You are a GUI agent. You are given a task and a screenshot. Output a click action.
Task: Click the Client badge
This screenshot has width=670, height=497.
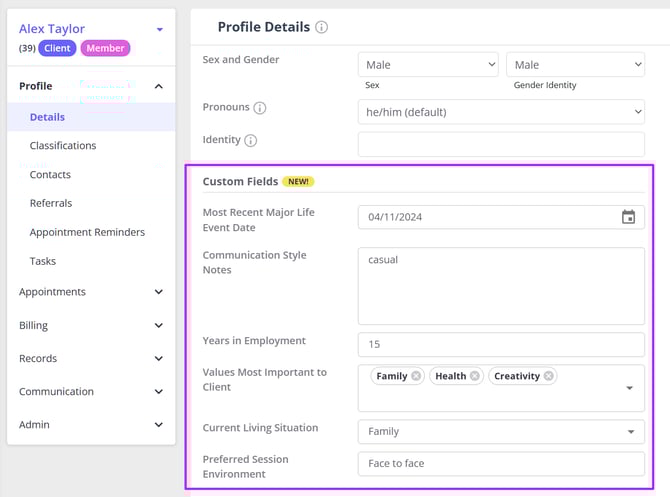click(57, 48)
